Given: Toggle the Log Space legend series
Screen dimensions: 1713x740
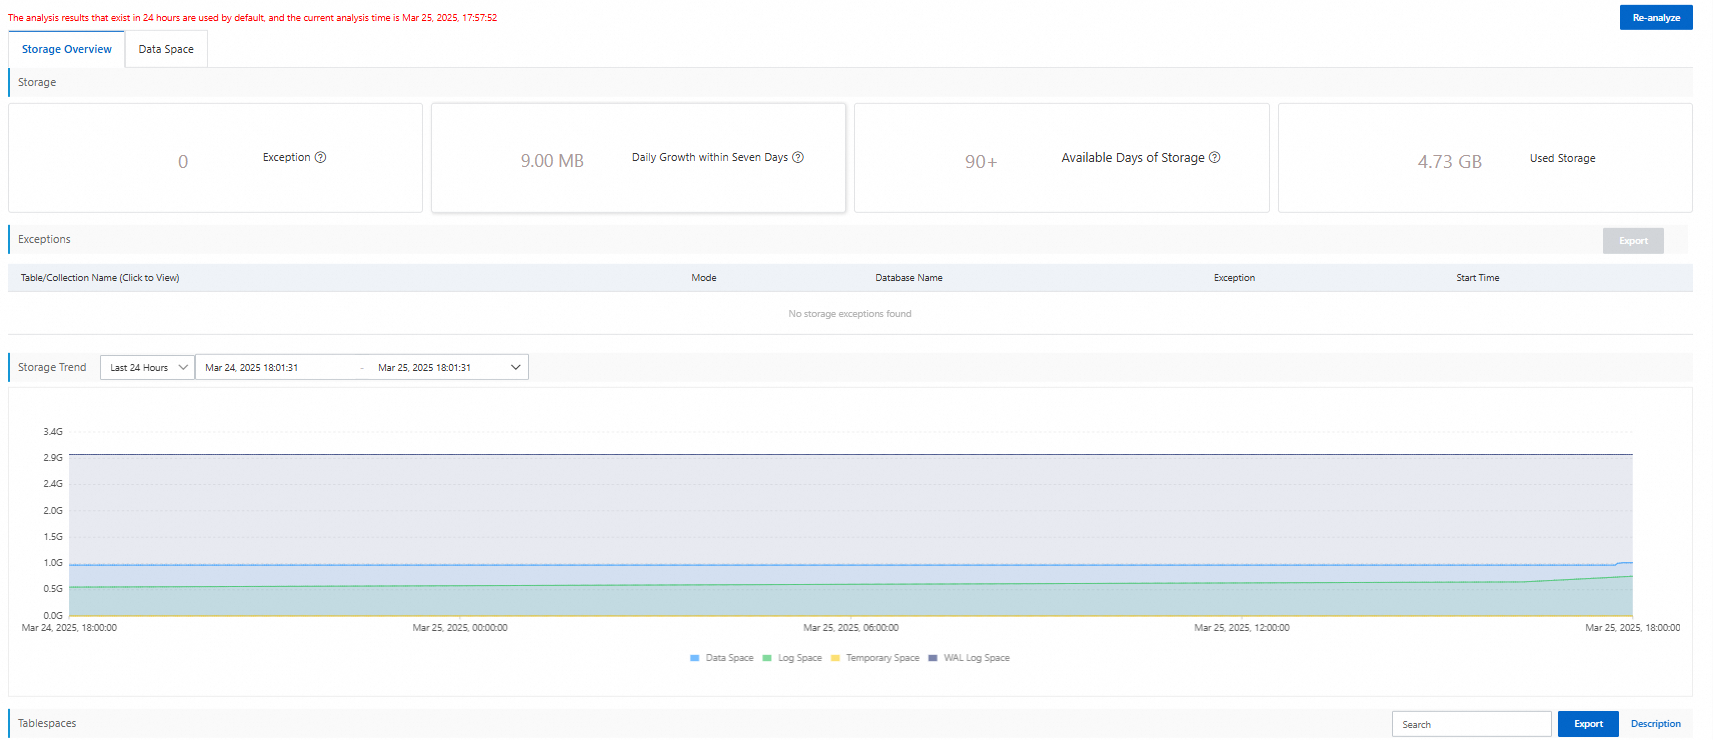Looking at the screenshot, I should 792,658.
